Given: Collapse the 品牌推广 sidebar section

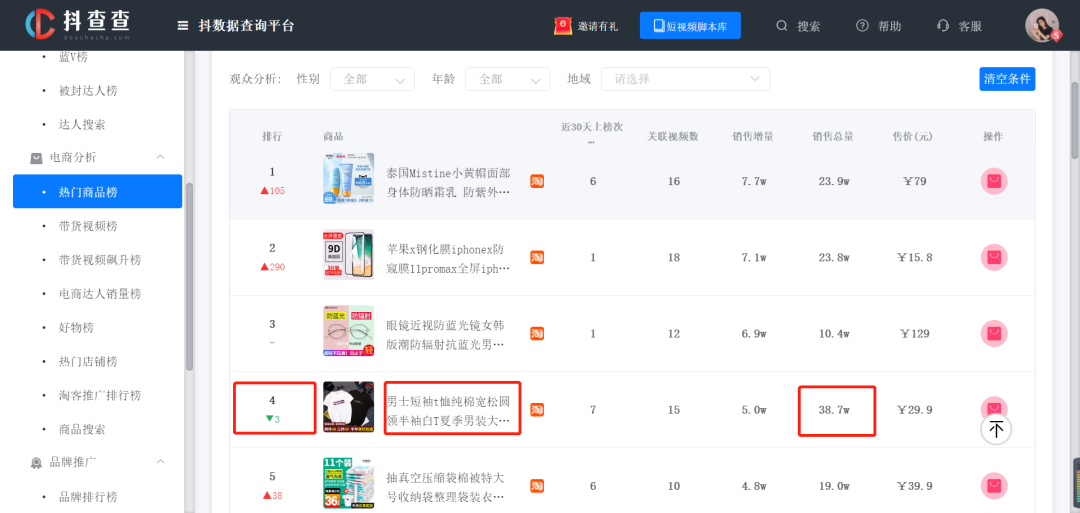Looking at the screenshot, I should coord(160,462).
